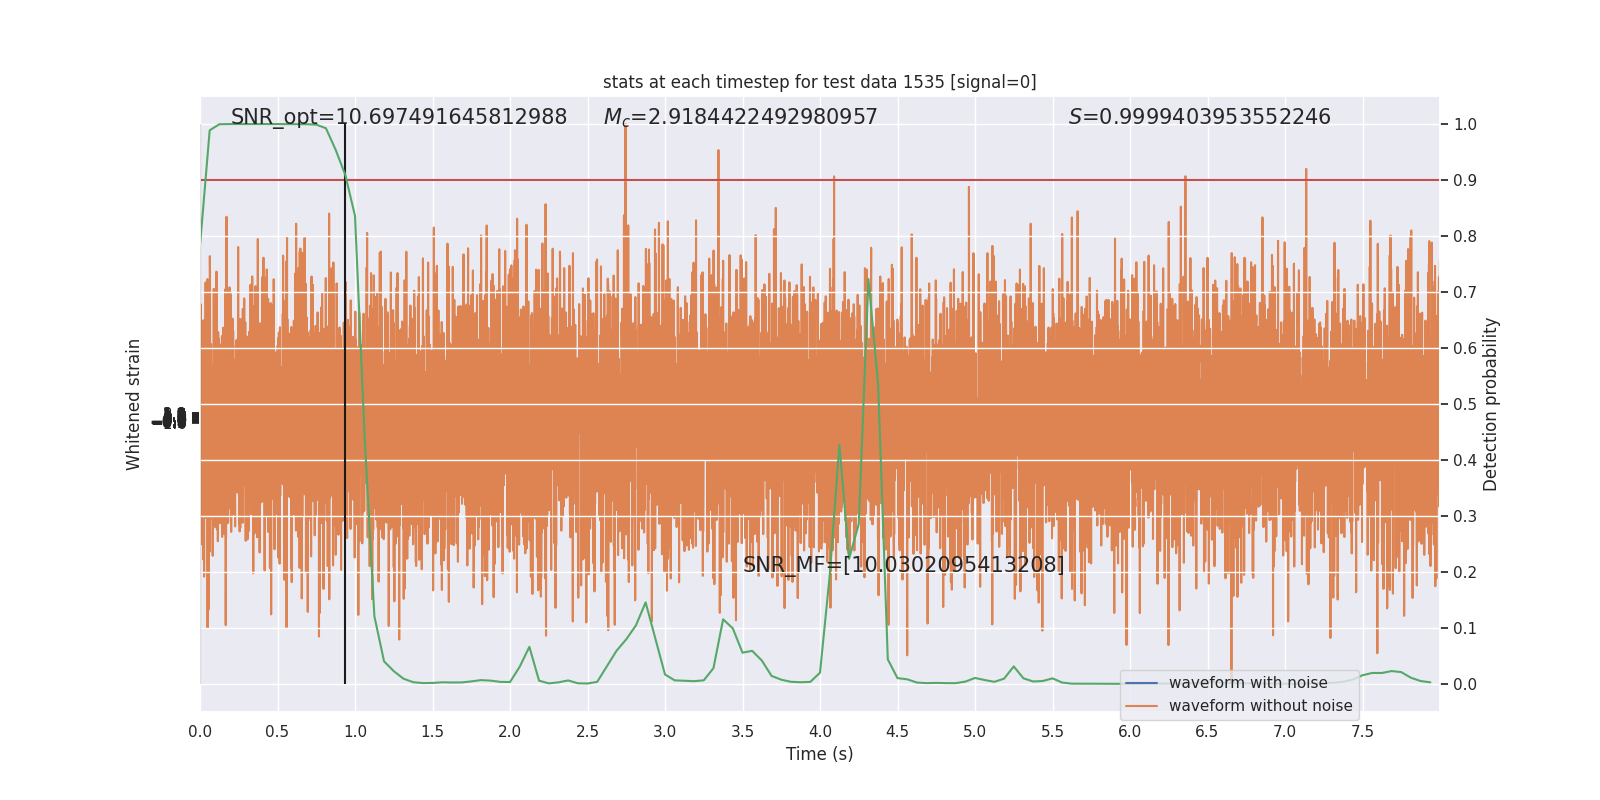Click the 0.0 tick on the Detection probability axis

click(1465, 684)
